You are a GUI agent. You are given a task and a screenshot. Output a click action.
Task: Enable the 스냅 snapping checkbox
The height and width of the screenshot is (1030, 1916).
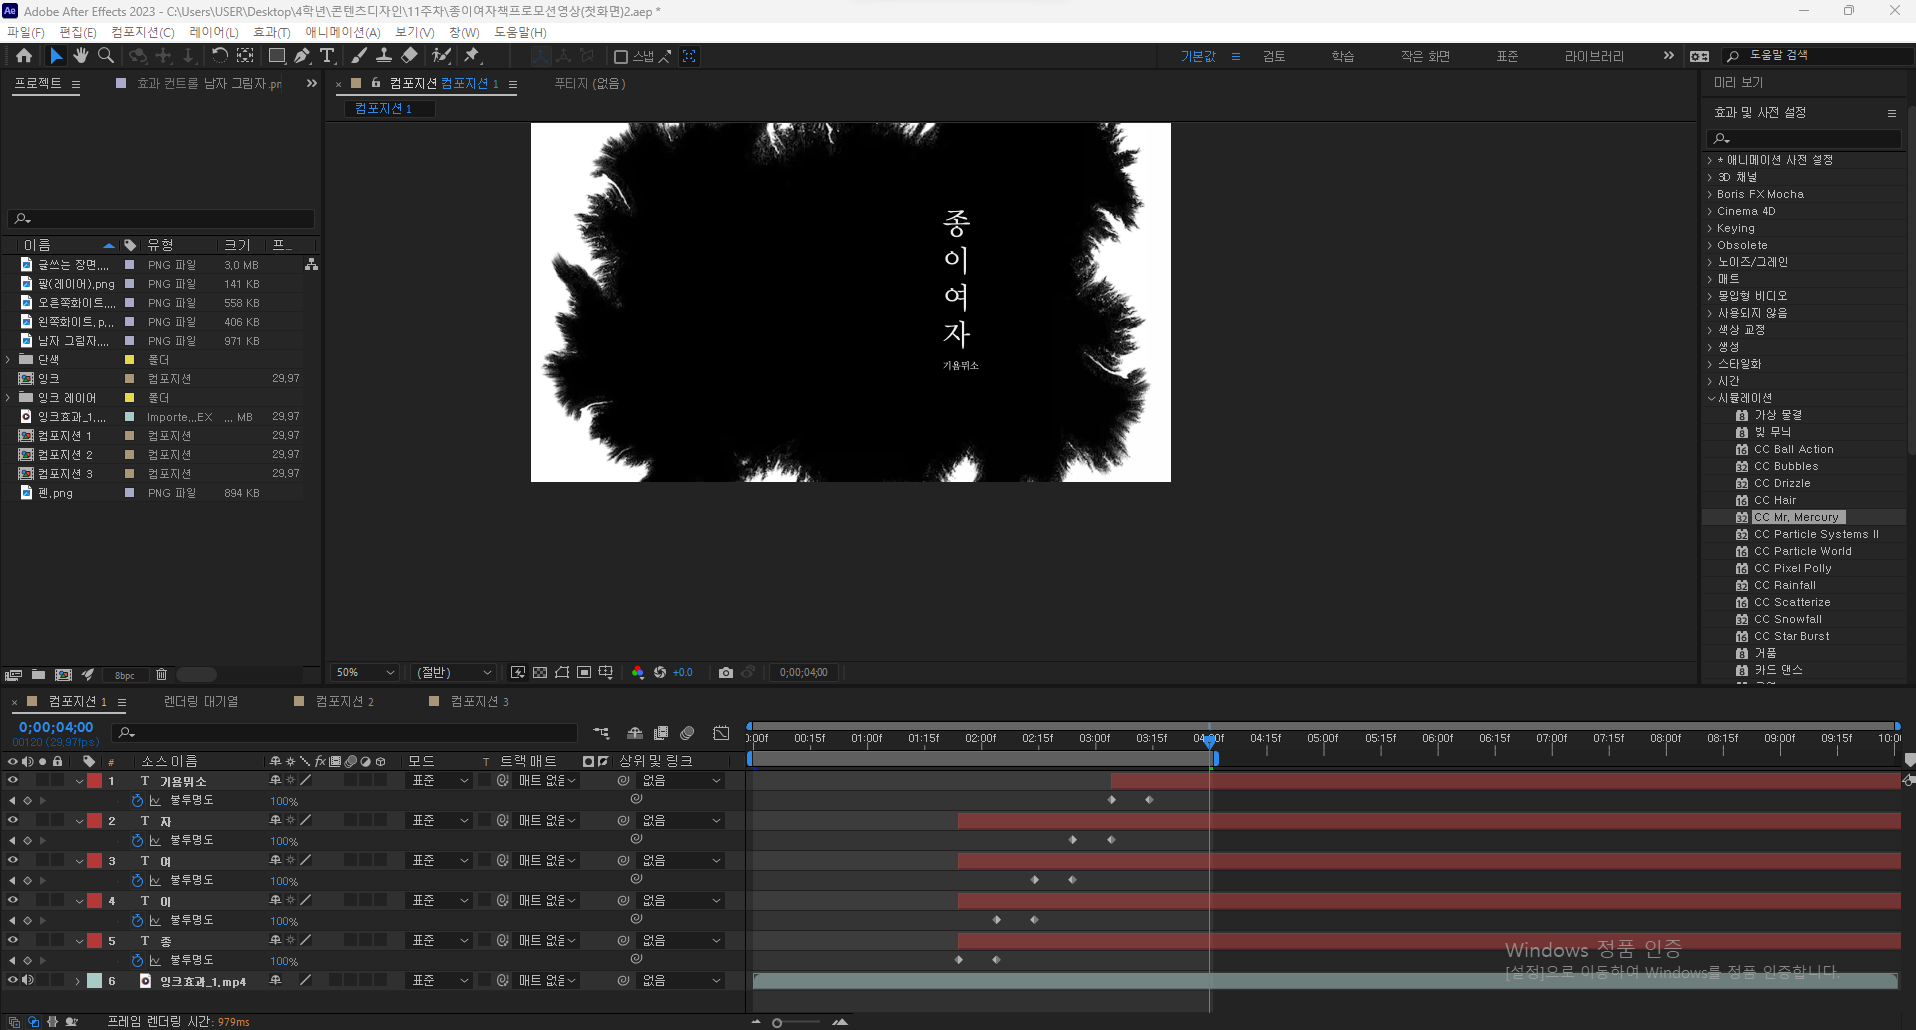[x=621, y=57]
